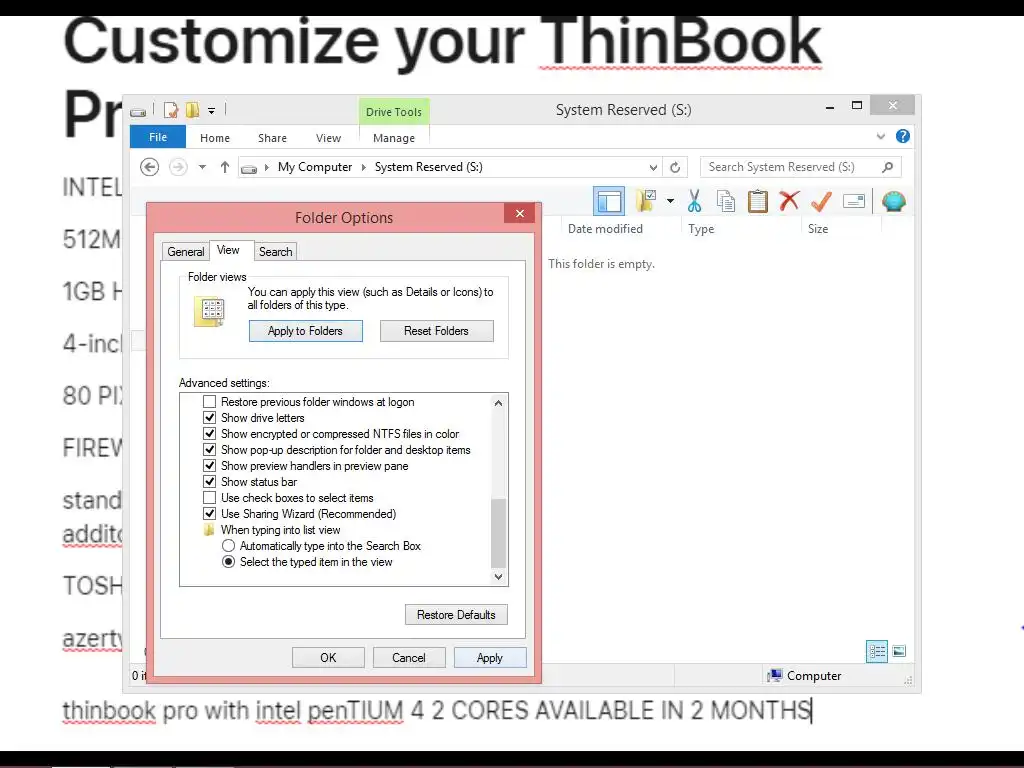Open Explorer help question mark icon
Image resolution: width=1024 pixels, height=768 pixels.
903,136
